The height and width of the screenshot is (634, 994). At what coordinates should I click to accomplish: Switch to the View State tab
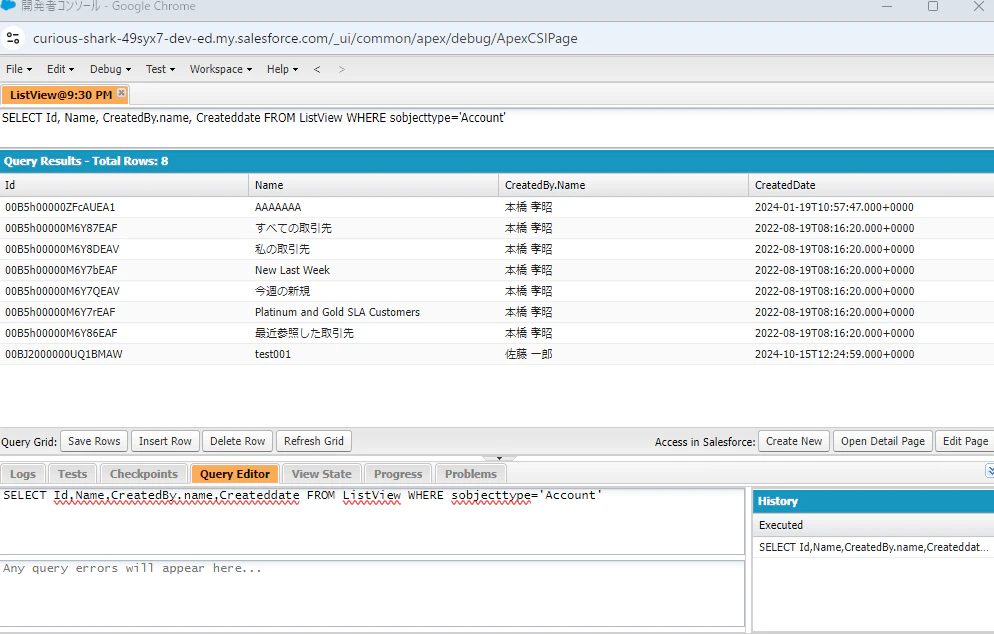(x=321, y=474)
